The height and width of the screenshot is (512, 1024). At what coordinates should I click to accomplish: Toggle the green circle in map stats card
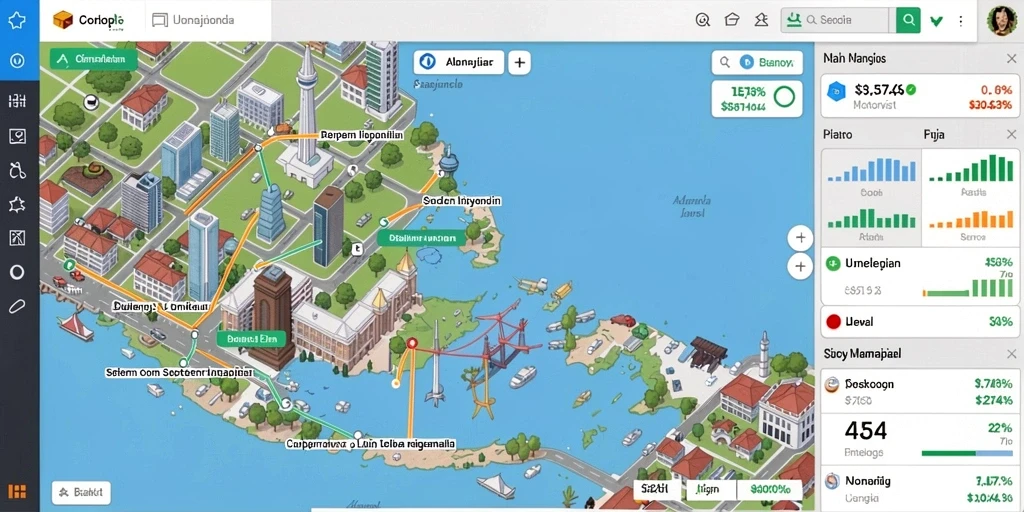[x=784, y=97]
